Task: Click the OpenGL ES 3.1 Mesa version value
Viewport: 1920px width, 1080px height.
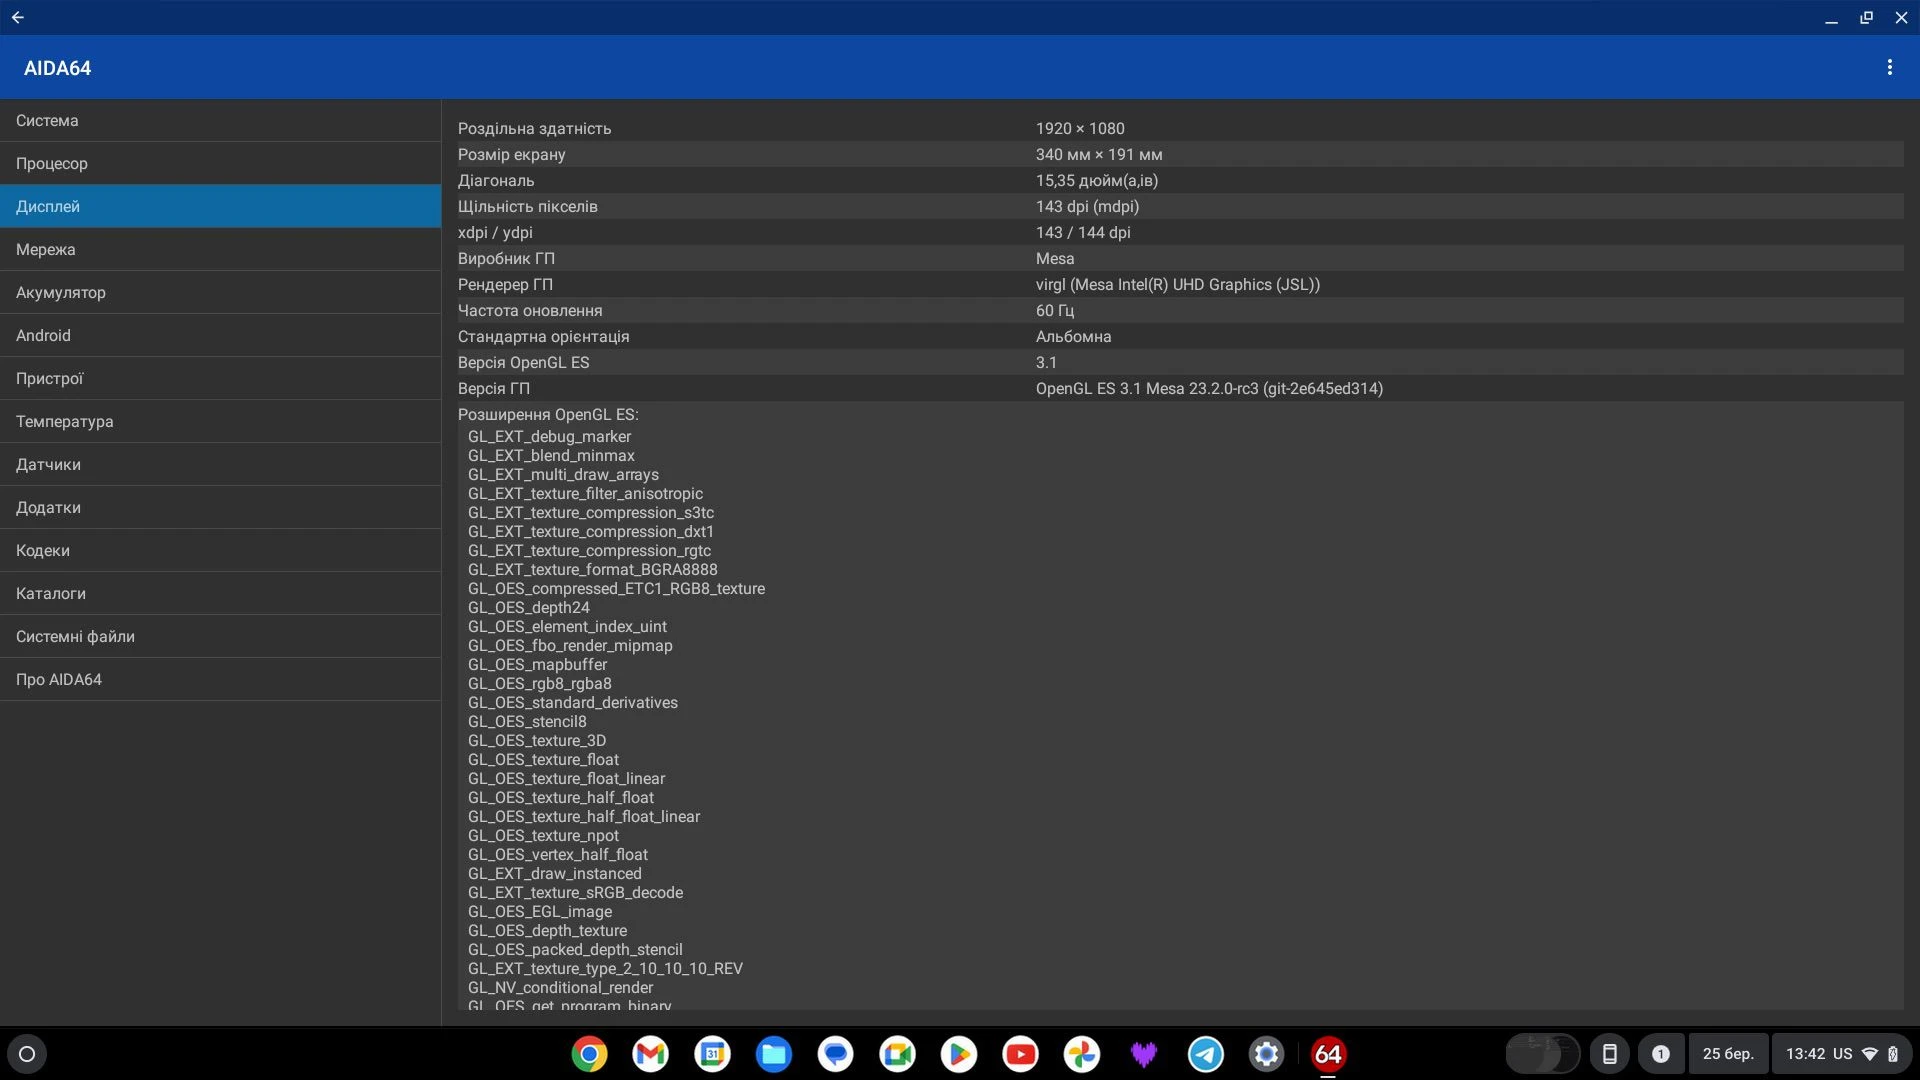Action: pyautogui.click(x=1209, y=389)
